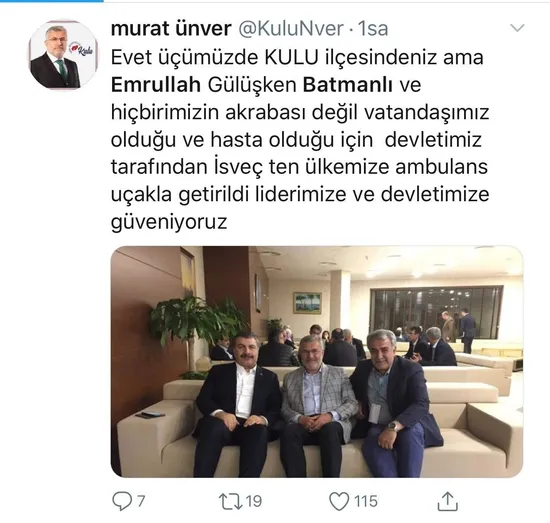Select the bold word Batmanlı
Viewport: 550px width, 523px height.
(348, 85)
